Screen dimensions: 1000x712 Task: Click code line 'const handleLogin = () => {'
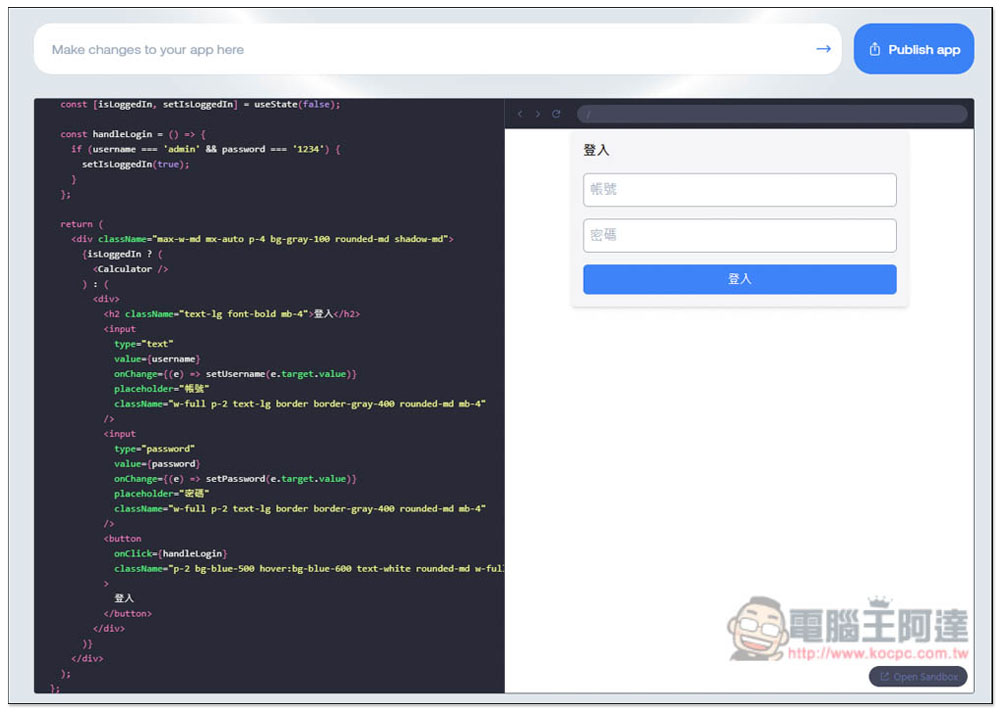tap(133, 134)
